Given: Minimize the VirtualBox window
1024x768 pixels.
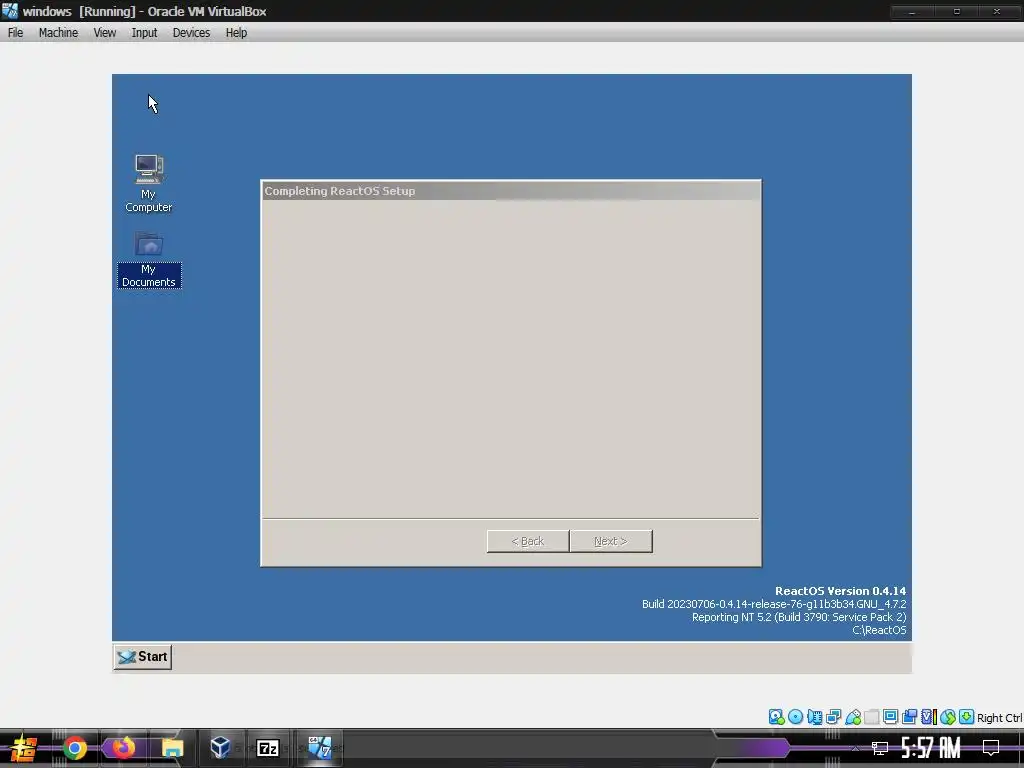Looking at the screenshot, I should tap(912, 11).
